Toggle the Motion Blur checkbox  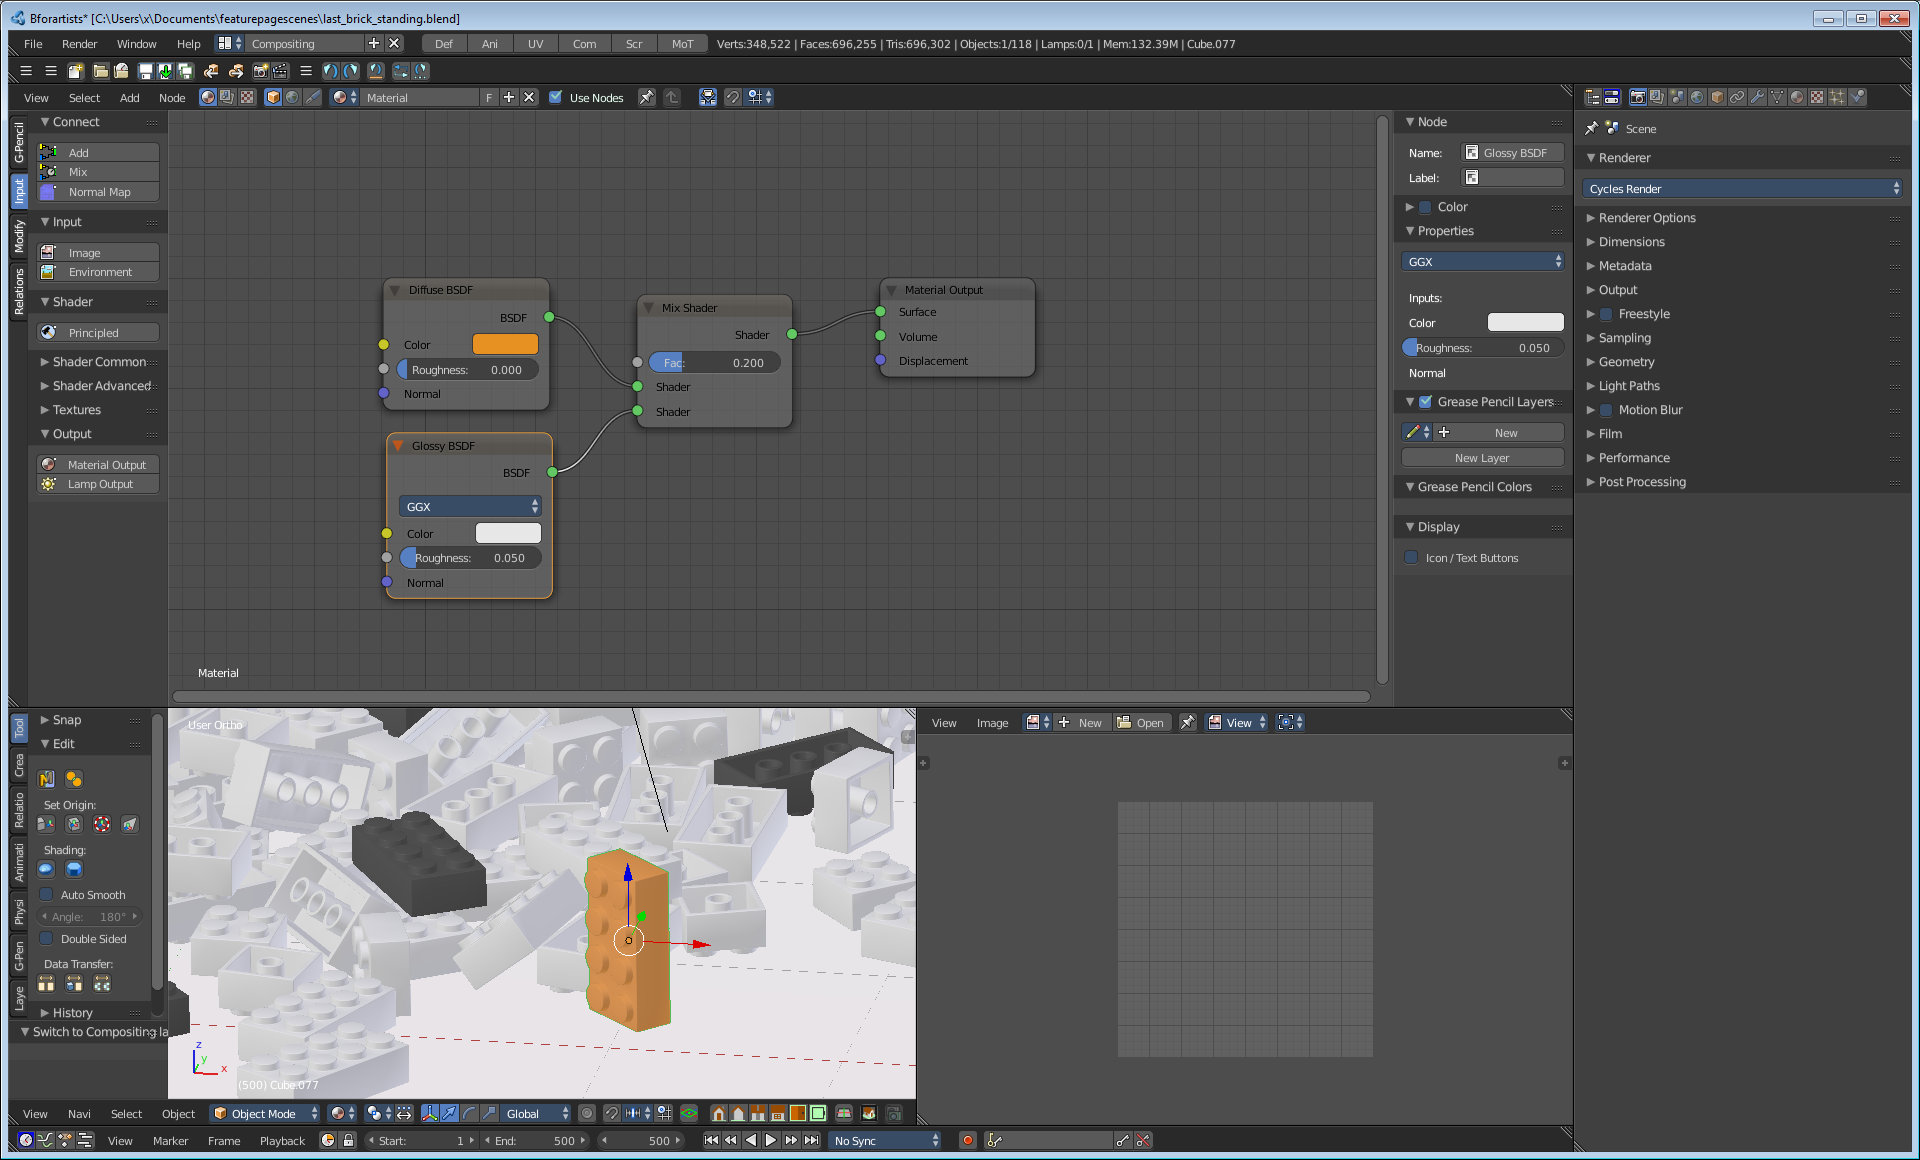pyautogui.click(x=1606, y=410)
